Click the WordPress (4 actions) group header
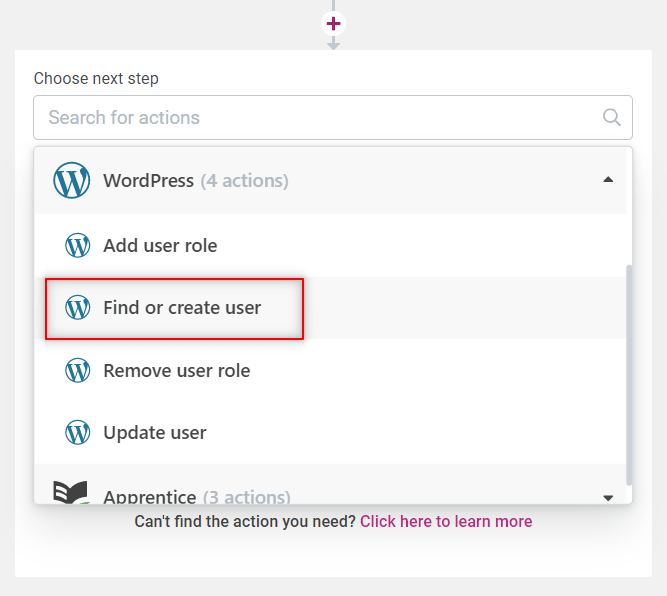 click(330, 180)
